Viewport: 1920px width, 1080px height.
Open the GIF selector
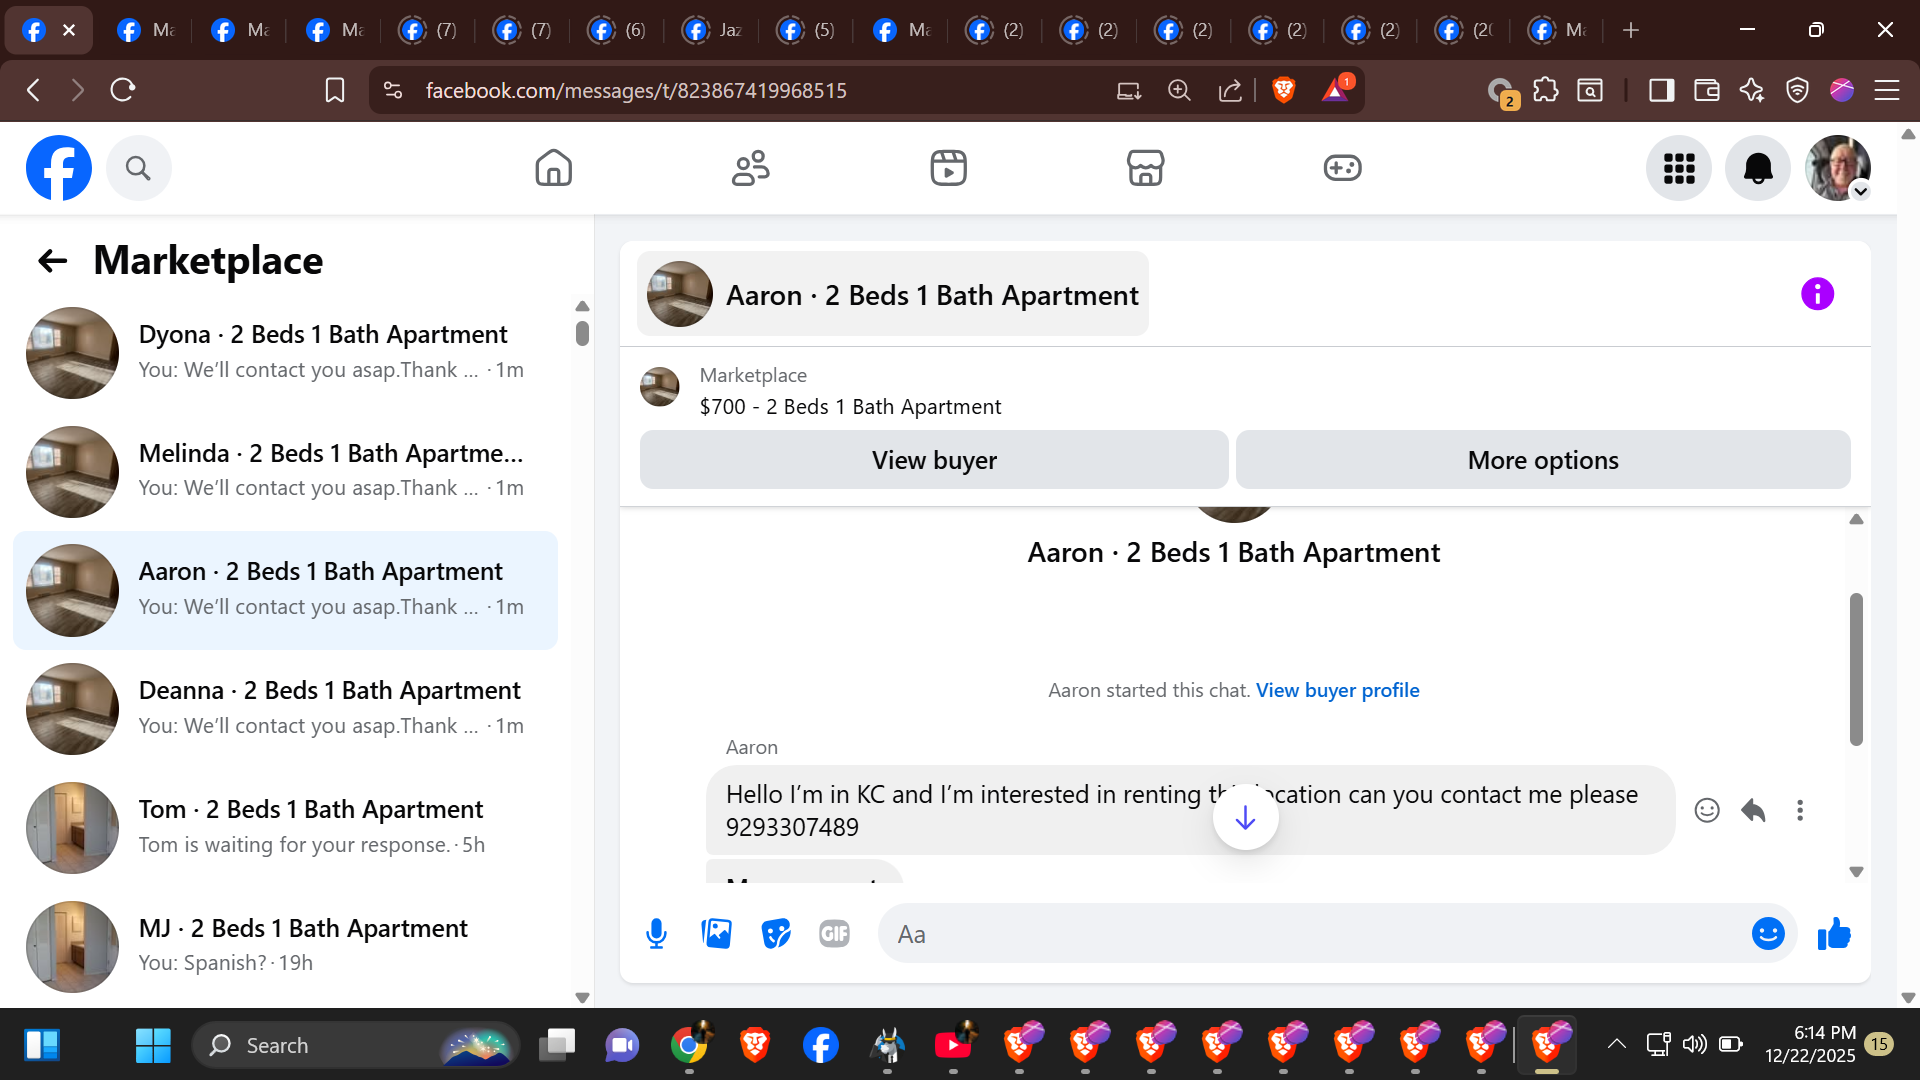click(x=834, y=934)
